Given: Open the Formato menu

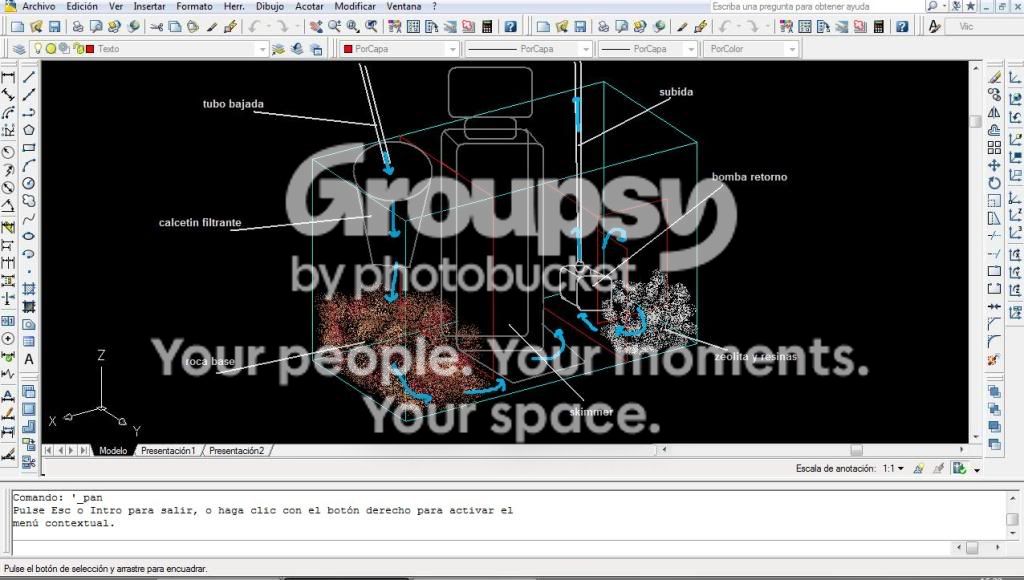Looking at the screenshot, I should tap(195, 6).
